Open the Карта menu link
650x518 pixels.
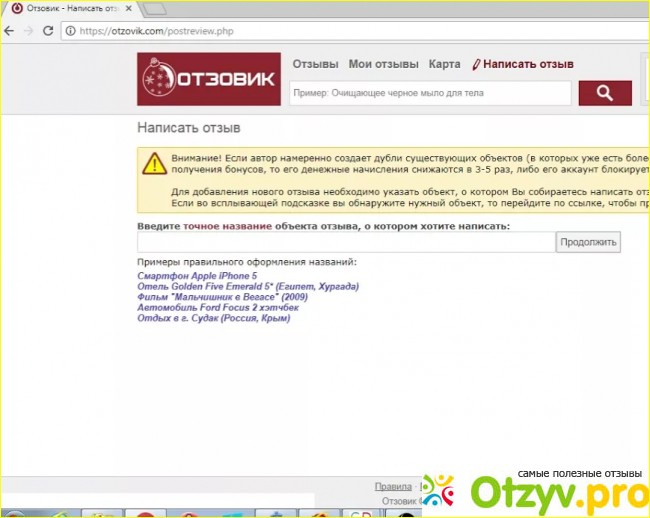[x=444, y=65]
